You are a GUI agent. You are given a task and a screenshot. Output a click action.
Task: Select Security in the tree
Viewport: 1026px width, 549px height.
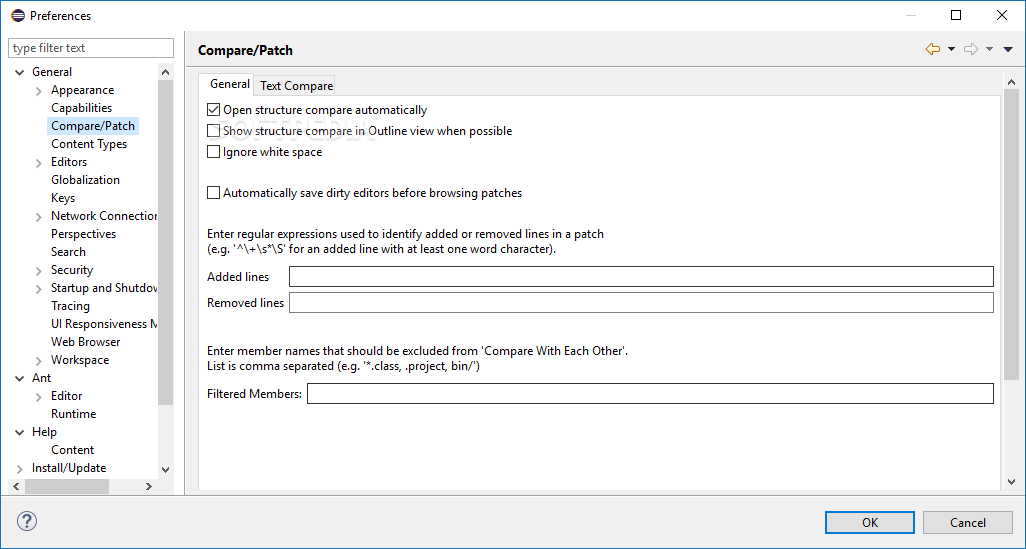click(72, 270)
